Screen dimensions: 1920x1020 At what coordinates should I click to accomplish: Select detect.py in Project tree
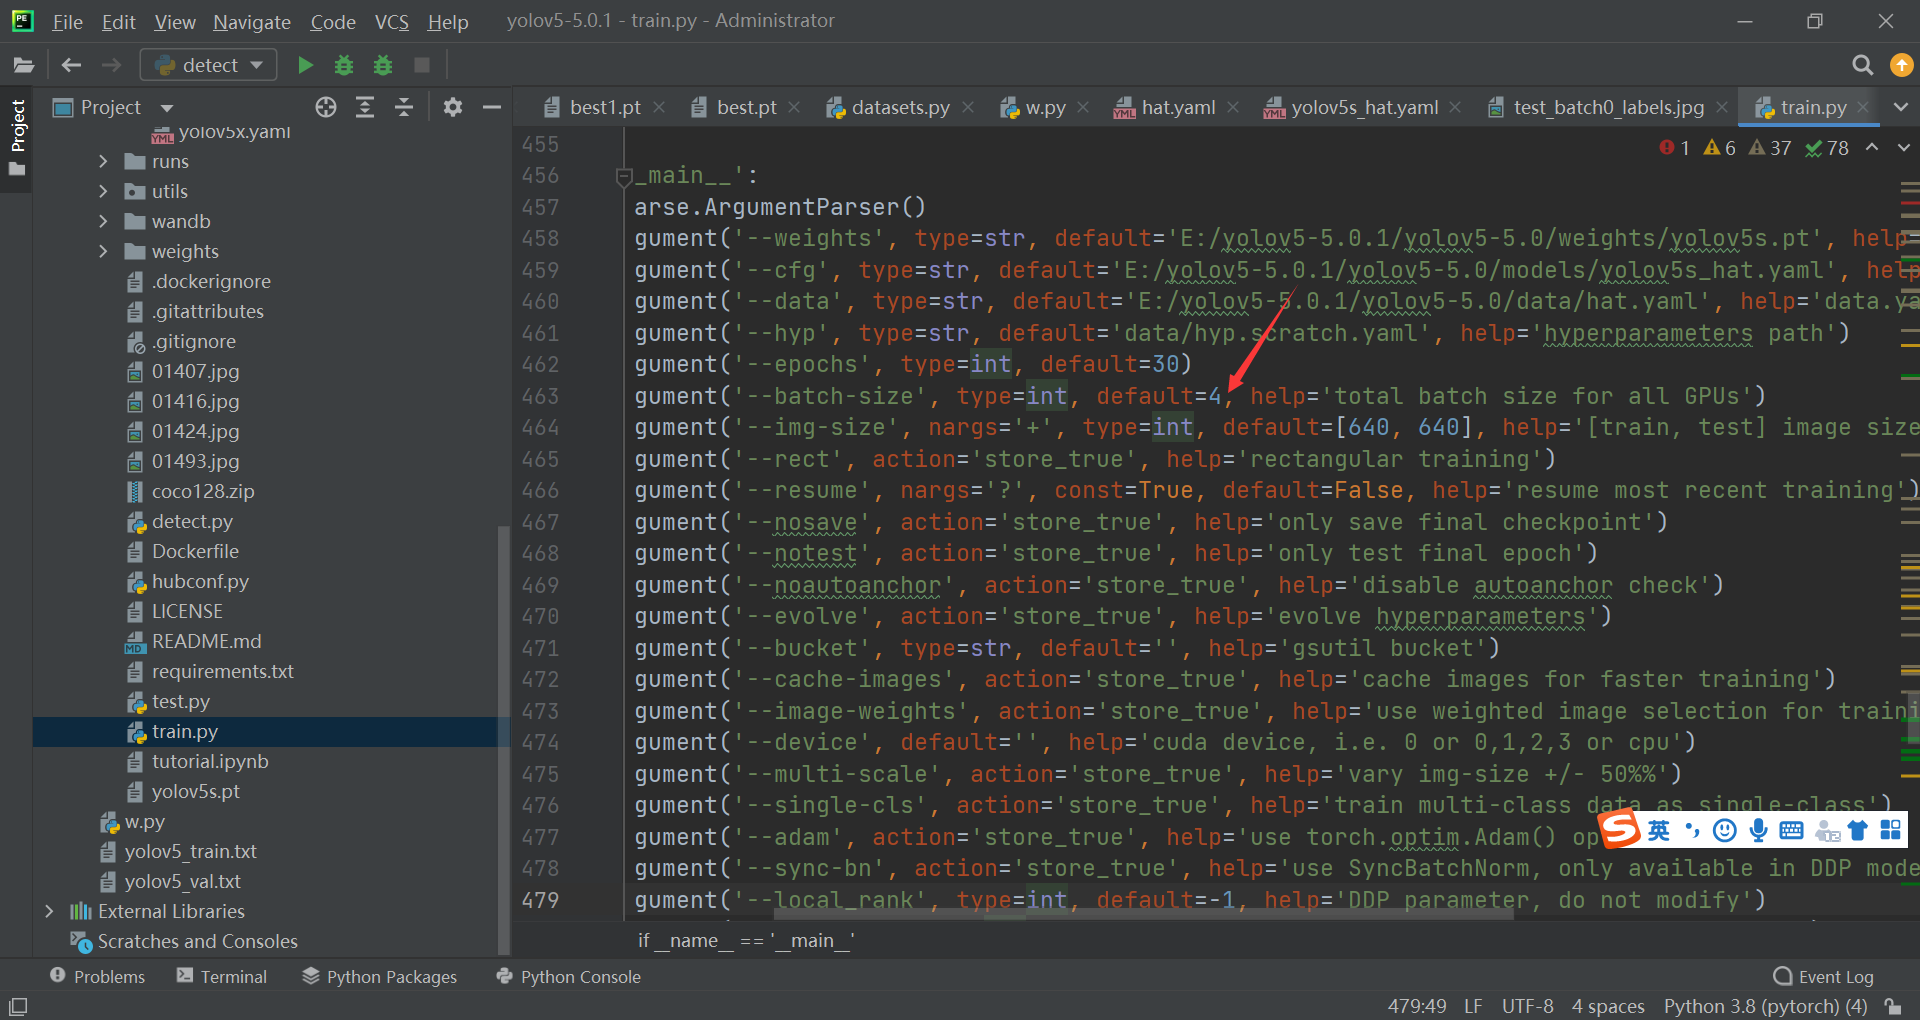[x=192, y=521]
